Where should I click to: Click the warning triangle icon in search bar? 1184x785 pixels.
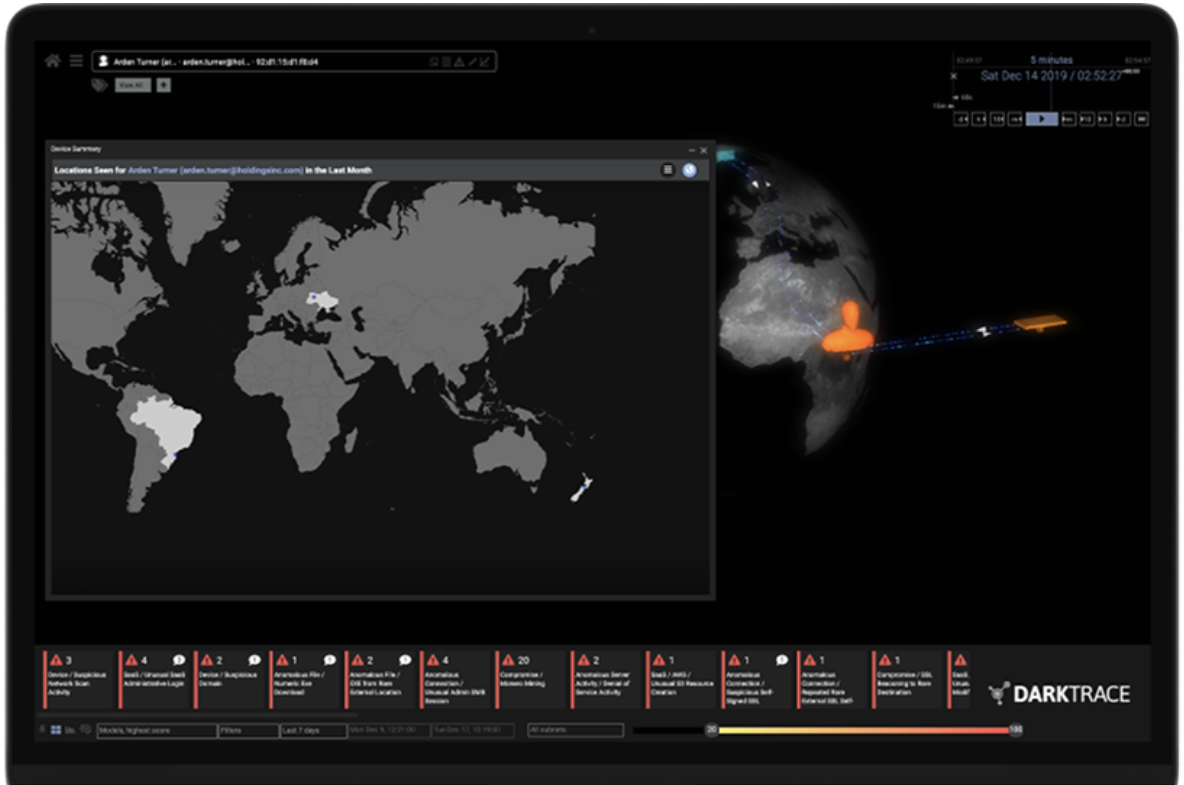[x=459, y=62]
